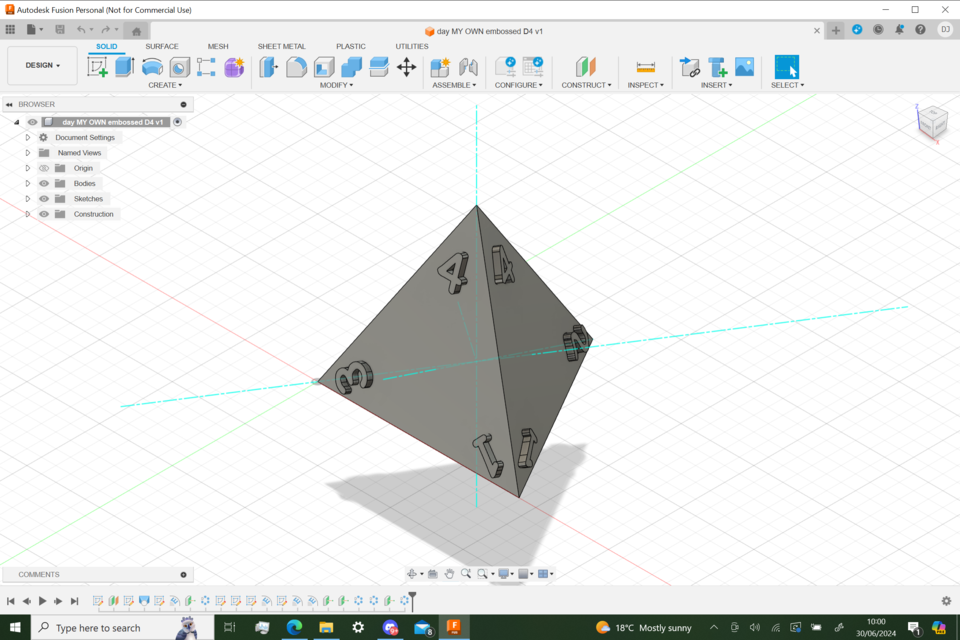
Task: Click the Fit zoom icon
Action: pos(482,573)
